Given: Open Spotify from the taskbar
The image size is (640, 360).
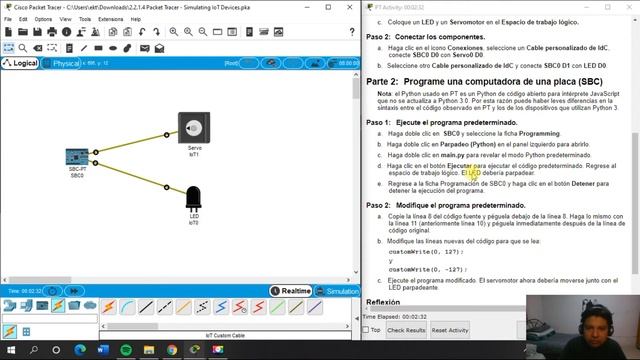Looking at the screenshot, I should coord(126,350).
